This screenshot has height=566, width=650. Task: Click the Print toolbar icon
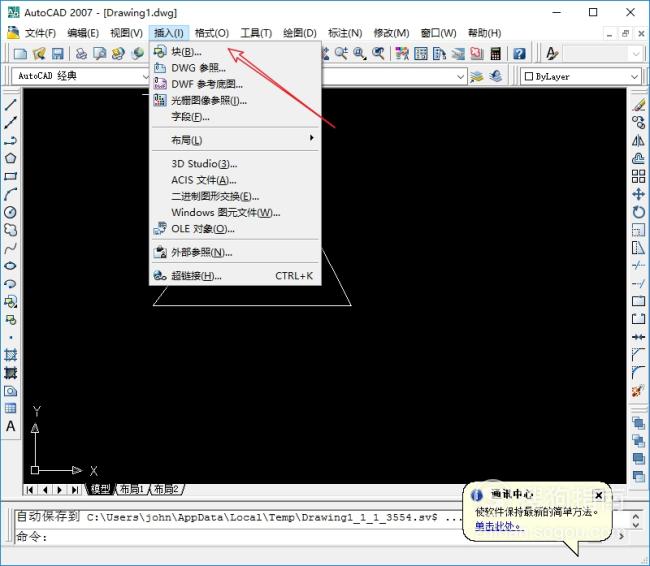81,53
